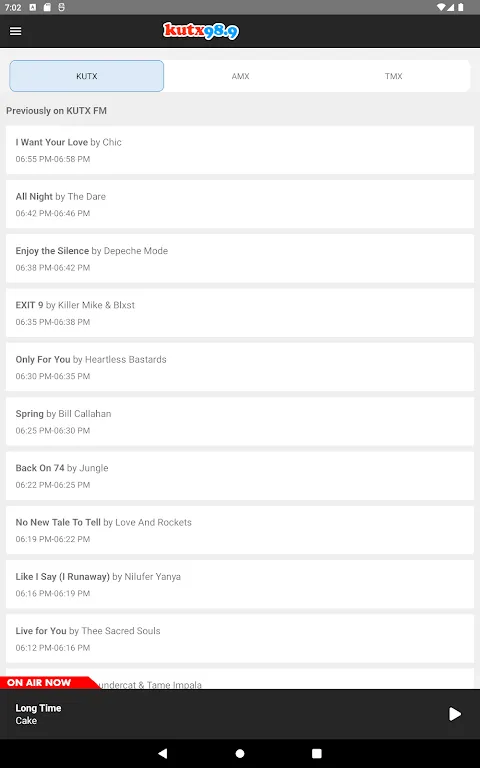Open Spring by Bill Callahan entry

pyautogui.click(x=240, y=422)
